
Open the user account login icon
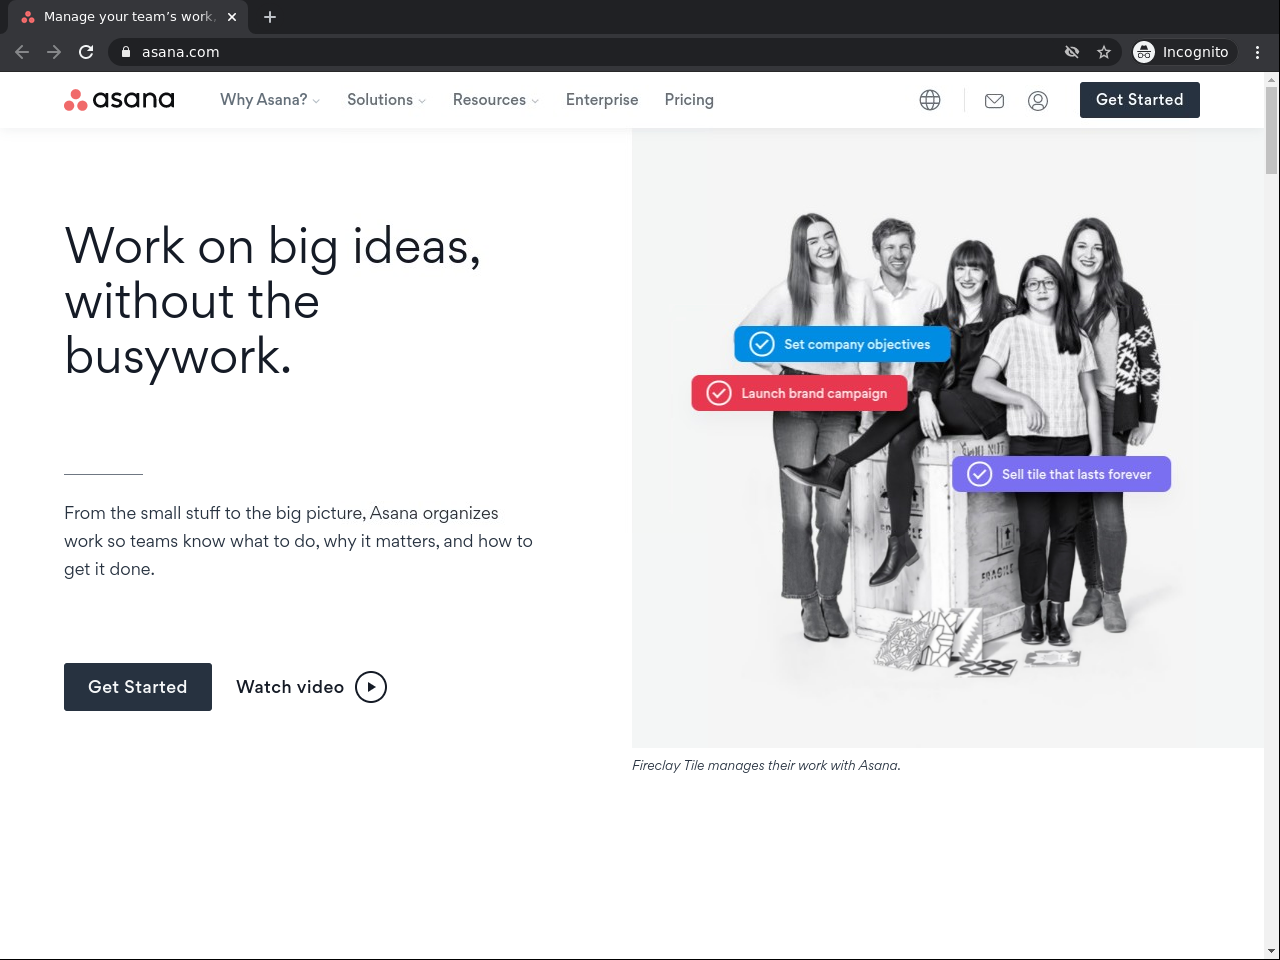coord(1038,101)
